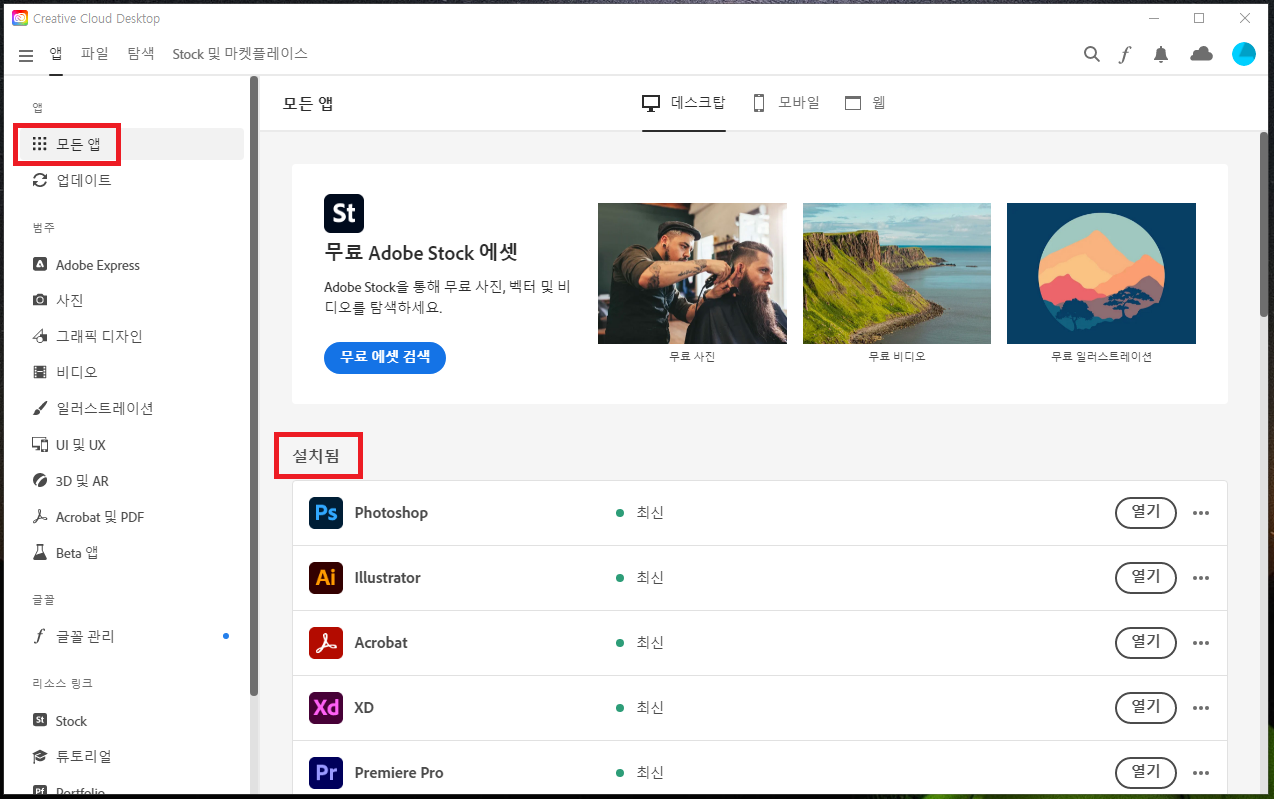
Task: Click the cloud sync status icon
Action: click(1201, 54)
